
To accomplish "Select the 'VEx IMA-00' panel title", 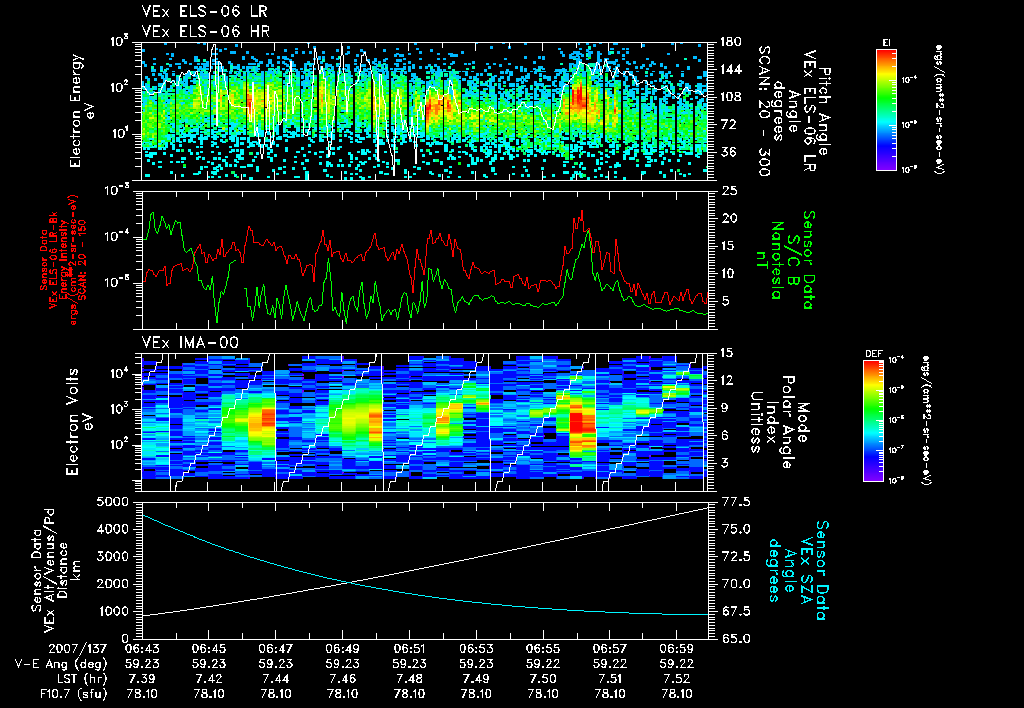I will [190, 343].
